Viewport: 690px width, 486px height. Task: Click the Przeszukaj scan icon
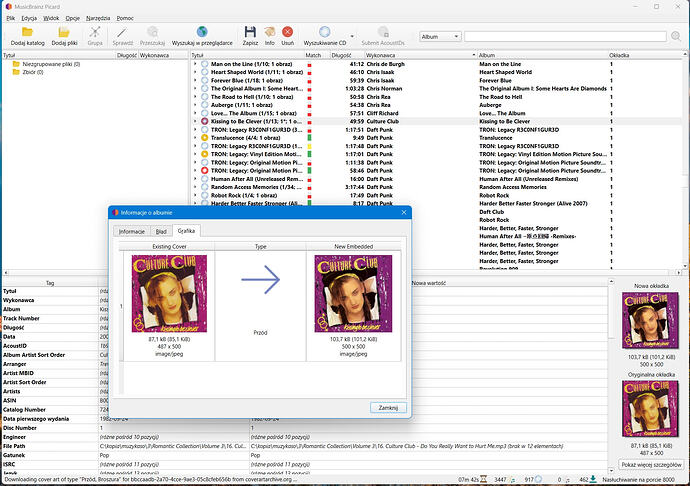tap(152, 32)
